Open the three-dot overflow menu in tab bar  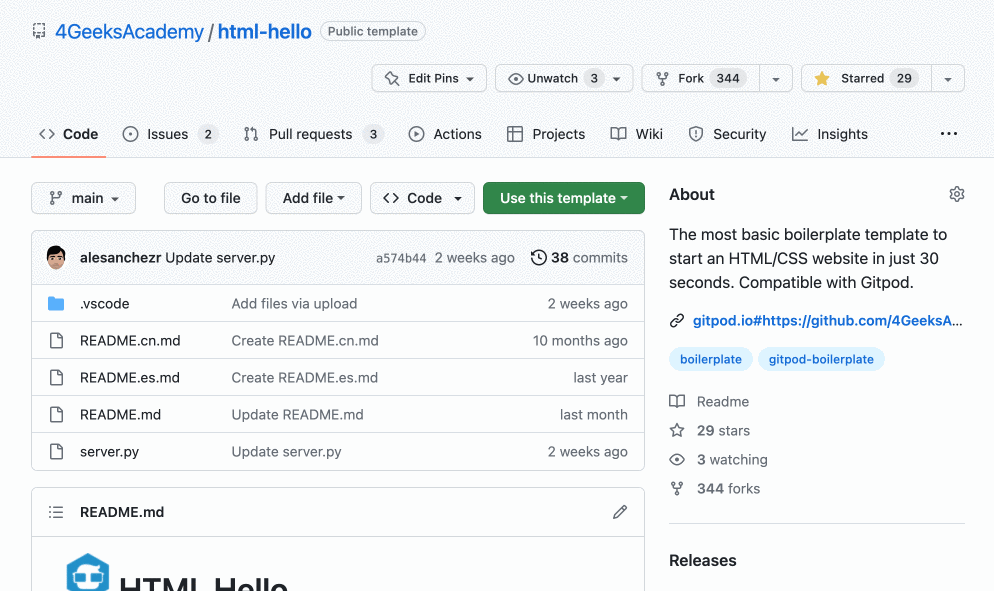[x=948, y=134]
